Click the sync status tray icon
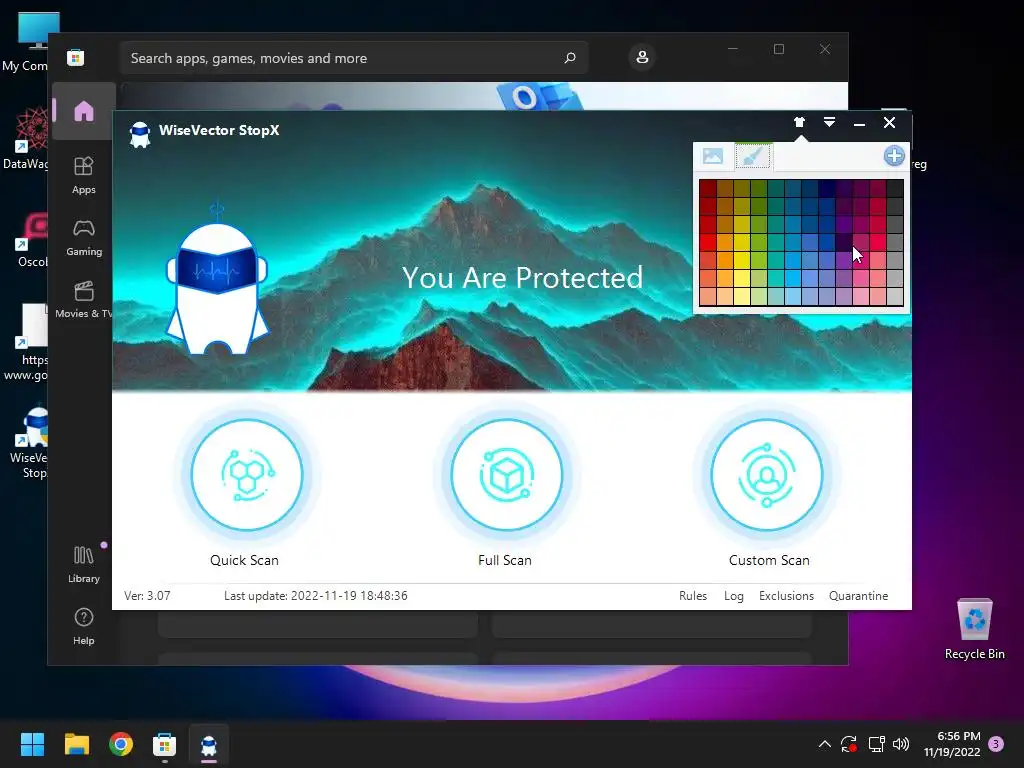The width and height of the screenshot is (1024, 768). click(x=849, y=744)
